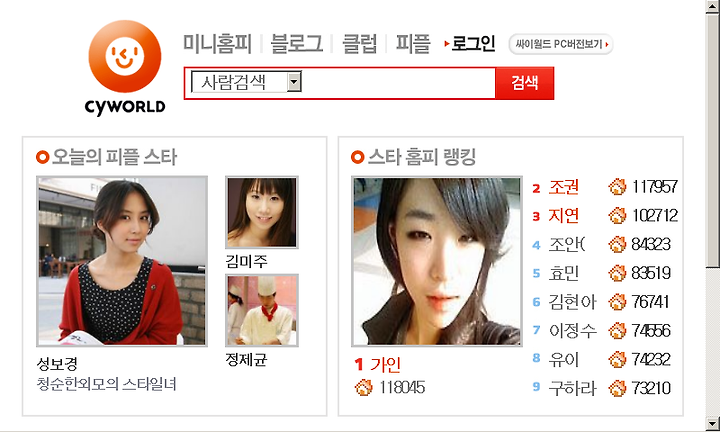Open the 미니홈피 menu

[x=217, y=44]
